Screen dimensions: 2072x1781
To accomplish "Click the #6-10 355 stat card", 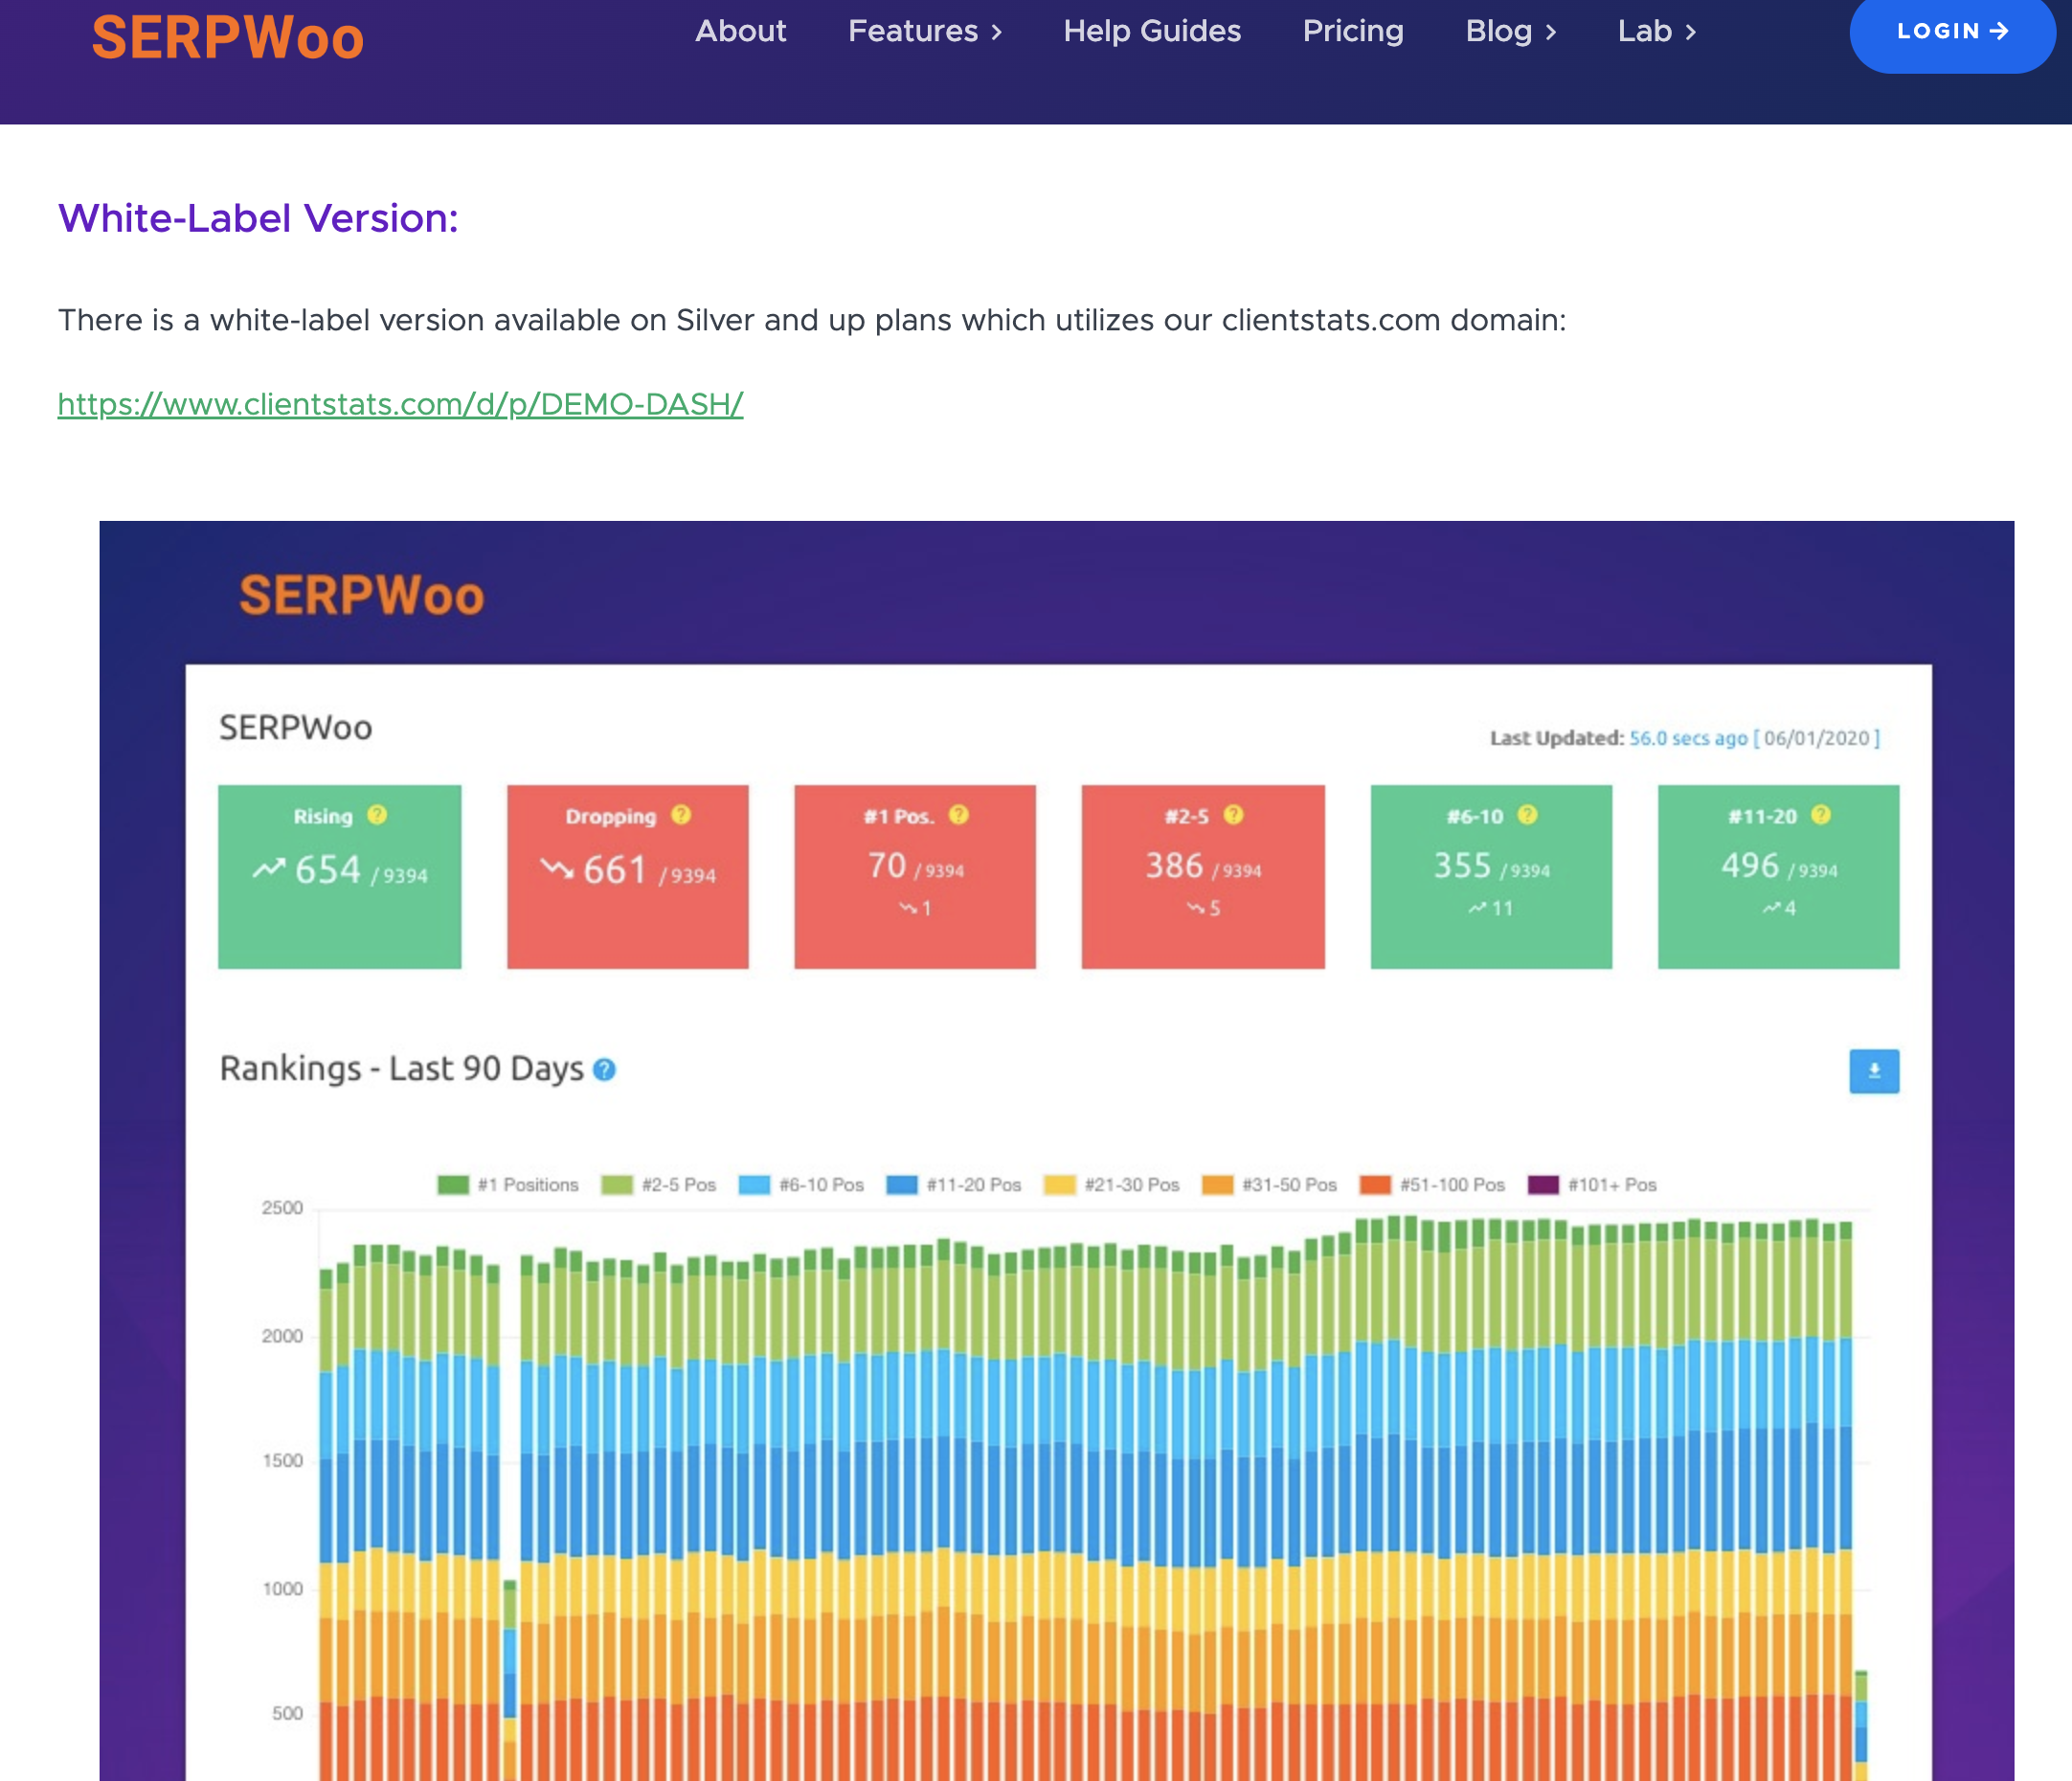I will click(1491, 877).
